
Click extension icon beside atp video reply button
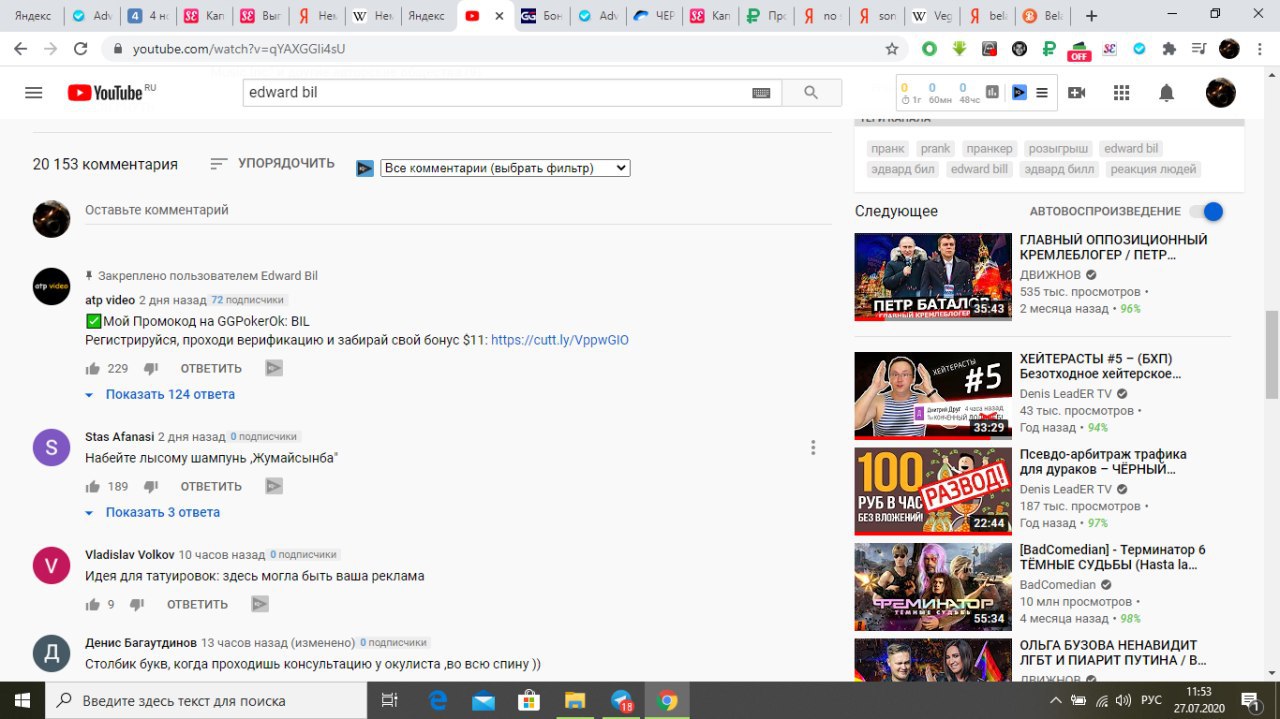click(x=274, y=368)
